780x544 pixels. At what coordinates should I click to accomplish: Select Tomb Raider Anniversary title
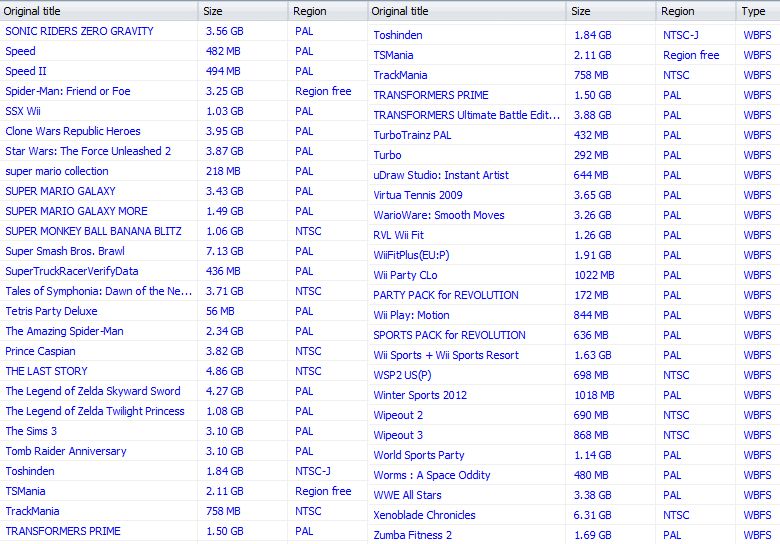(66, 451)
